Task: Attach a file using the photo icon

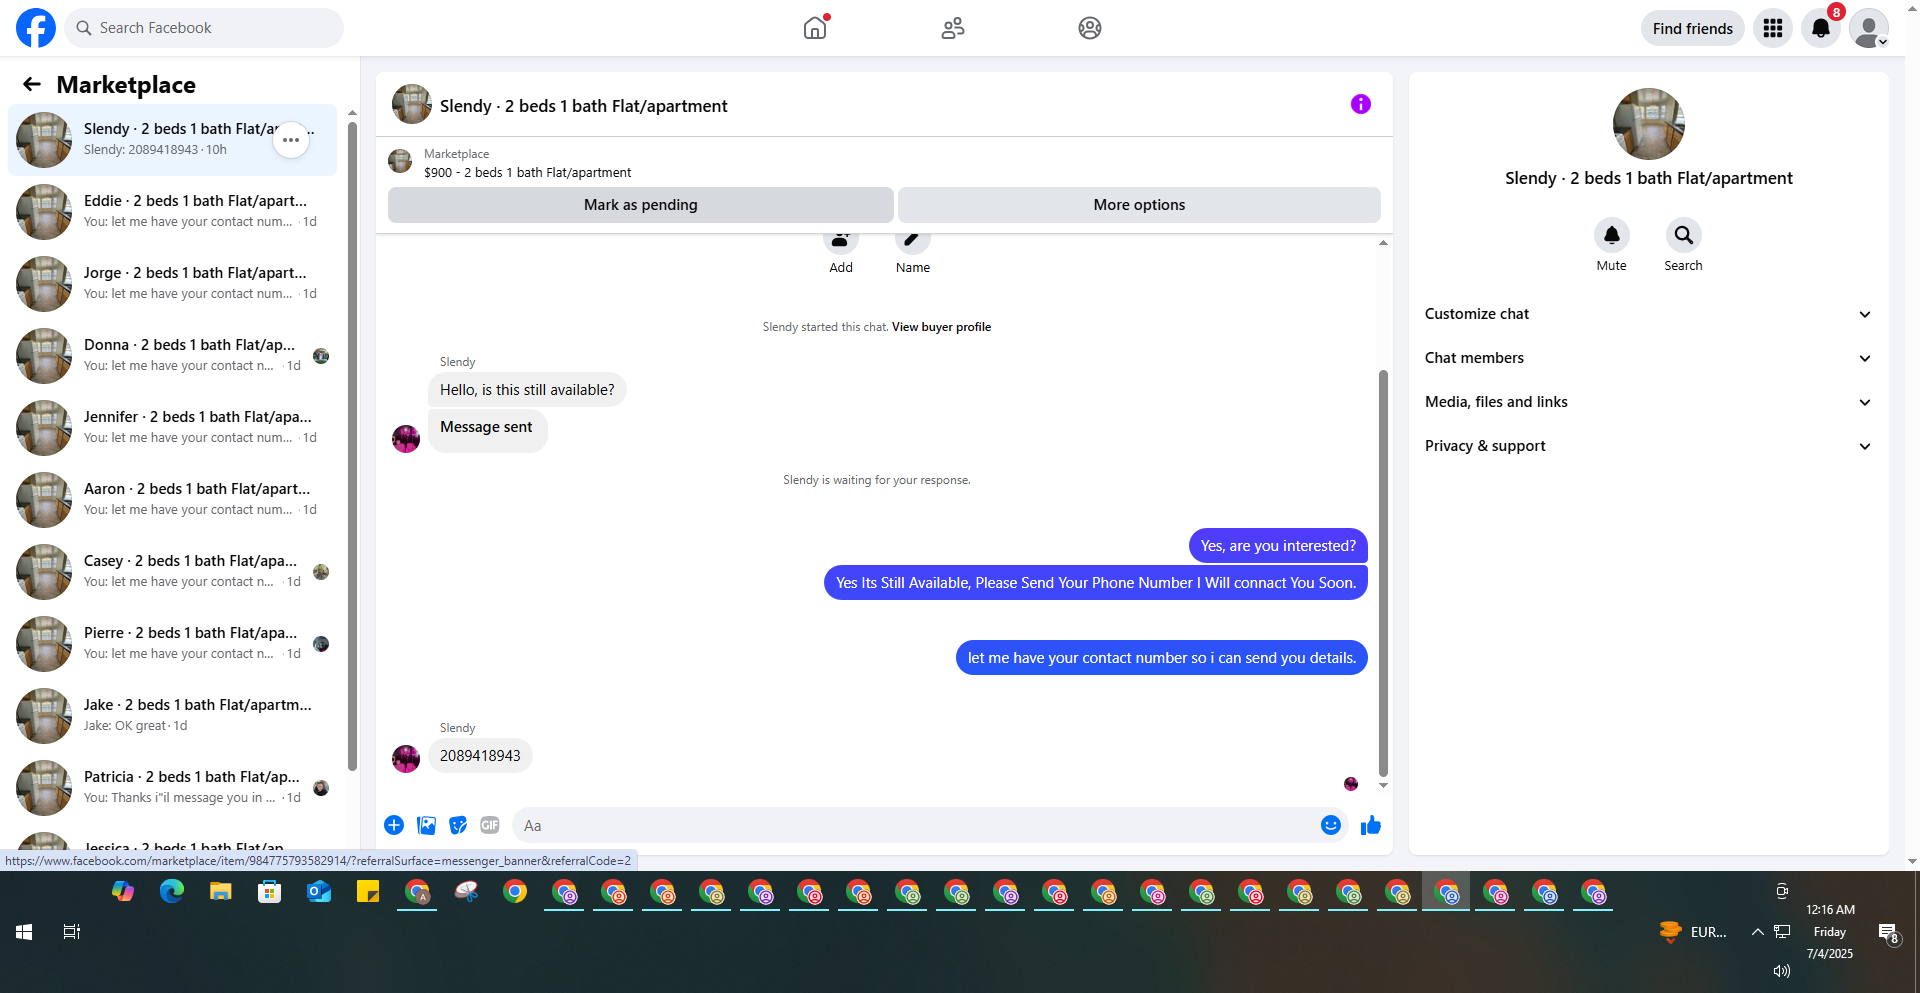Action: tap(426, 825)
